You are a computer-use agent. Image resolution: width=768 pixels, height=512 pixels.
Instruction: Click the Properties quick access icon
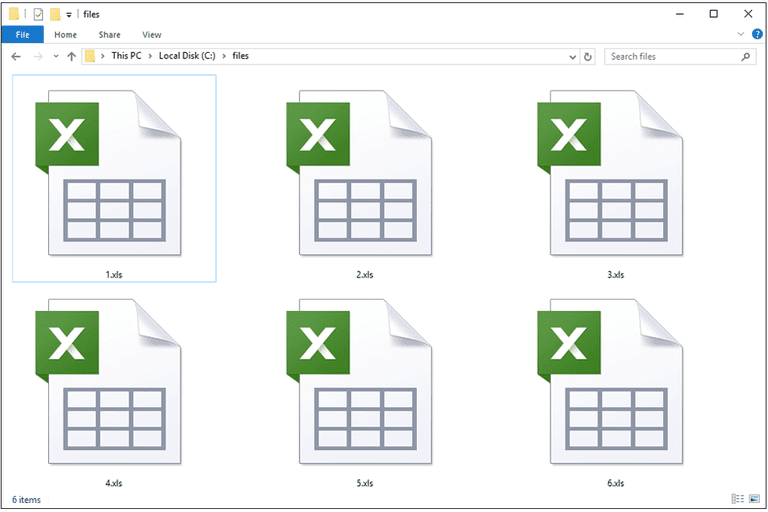(38, 15)
